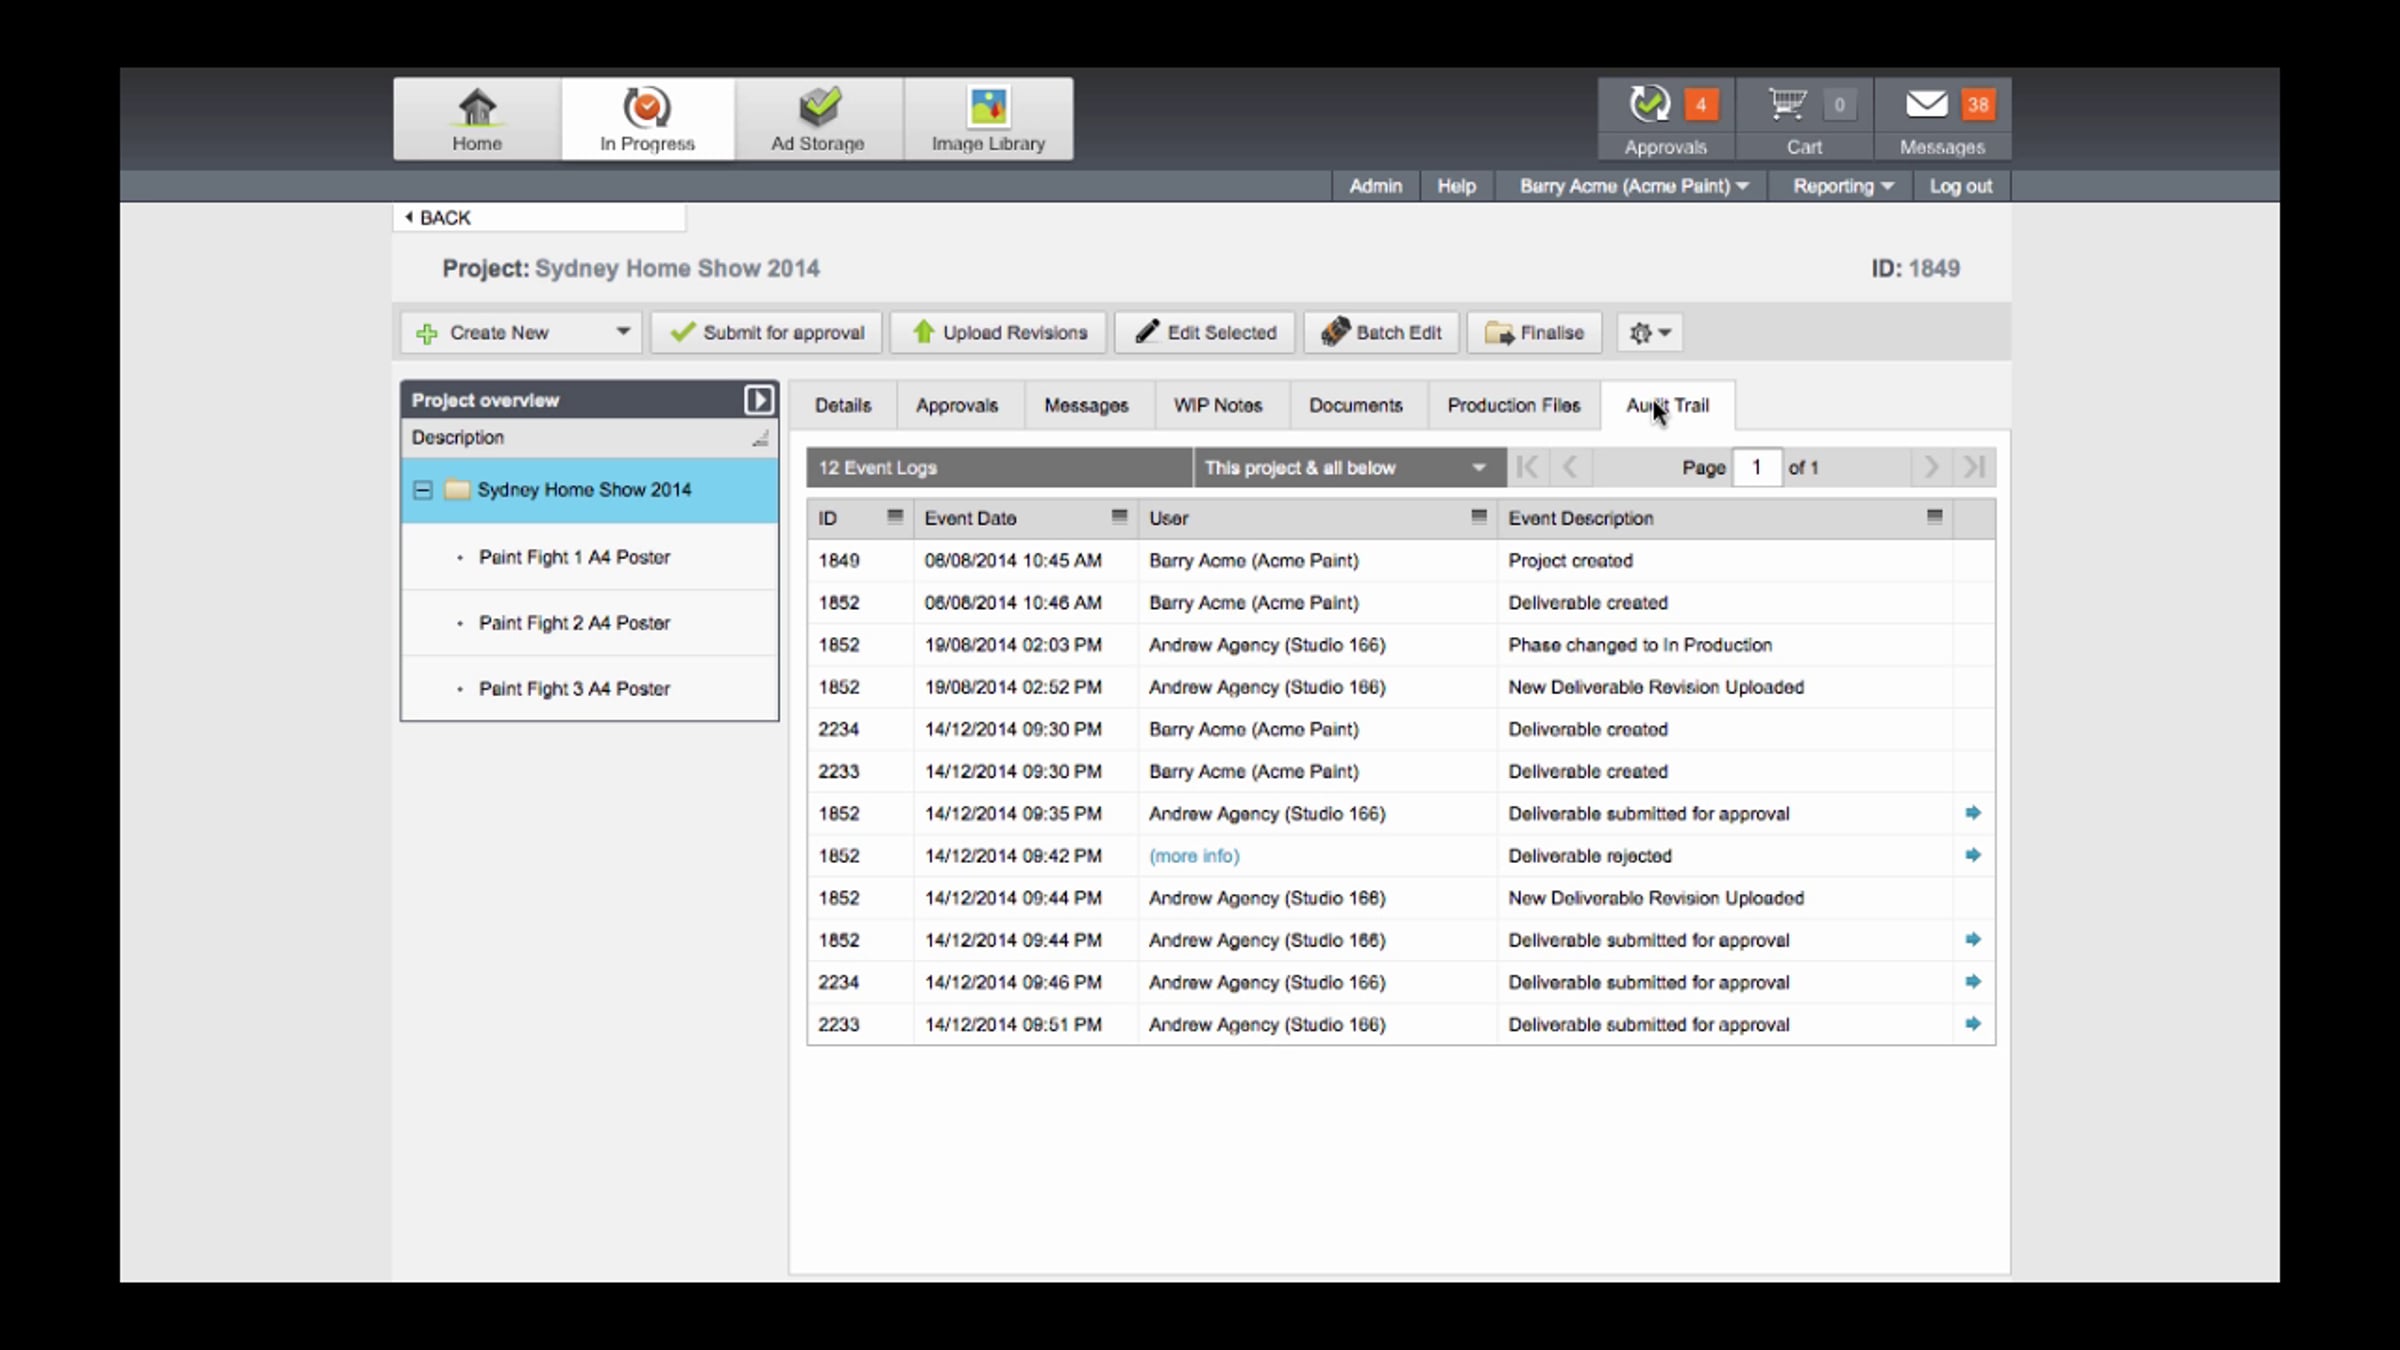
Task: Collapse Project overview panel with arrow icon
Action: tap(758, 400)
